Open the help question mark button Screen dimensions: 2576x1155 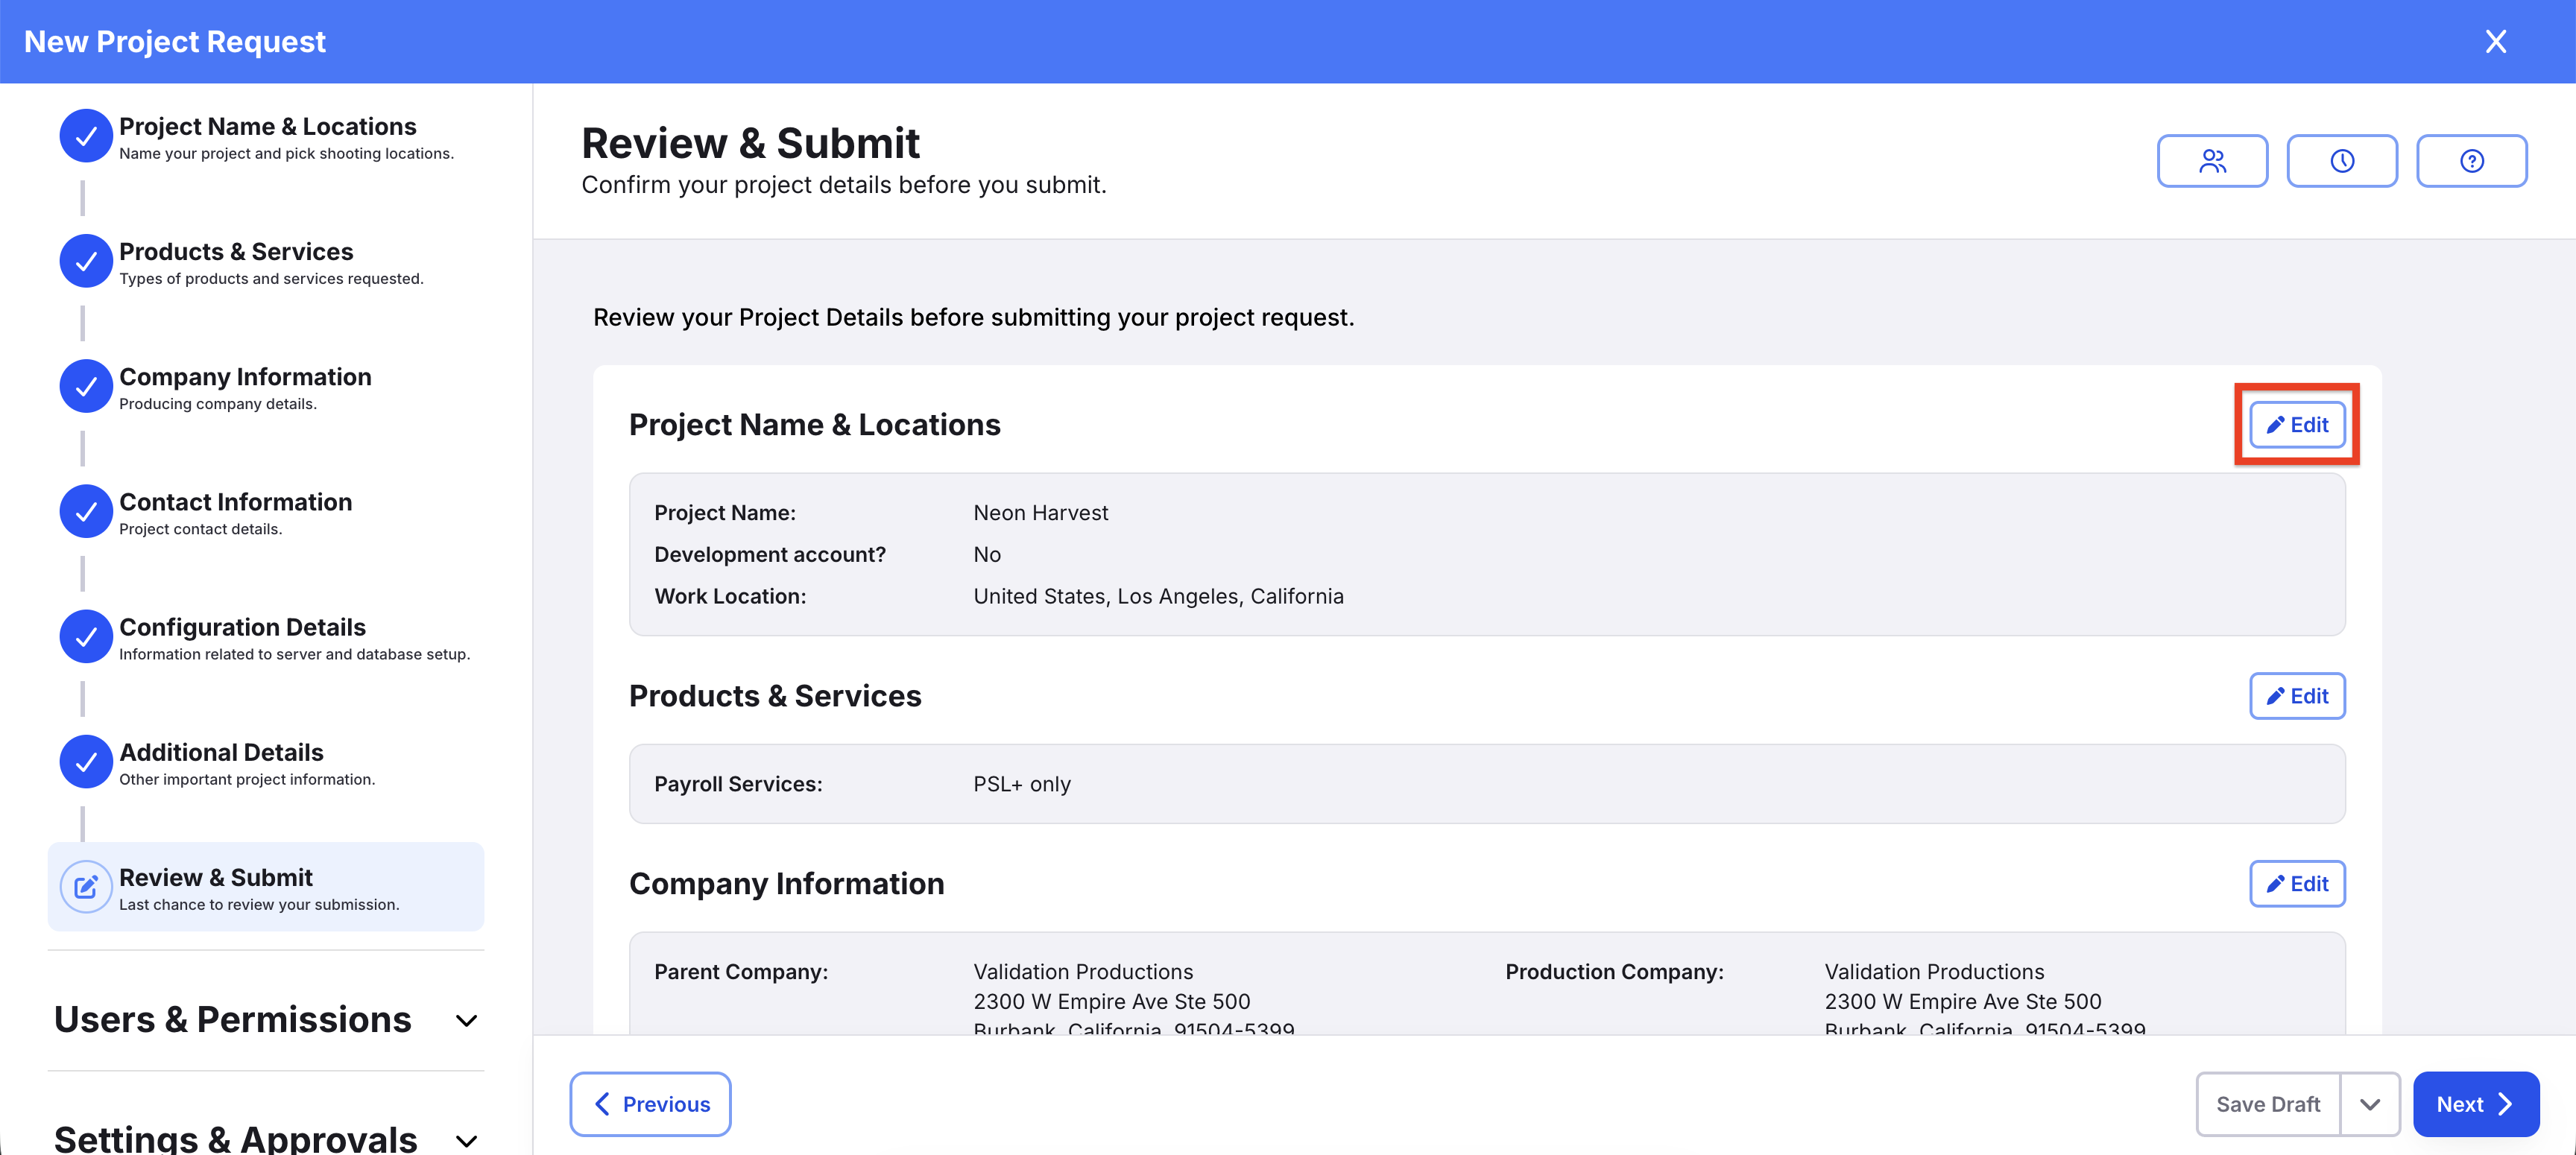[2471, 161]
